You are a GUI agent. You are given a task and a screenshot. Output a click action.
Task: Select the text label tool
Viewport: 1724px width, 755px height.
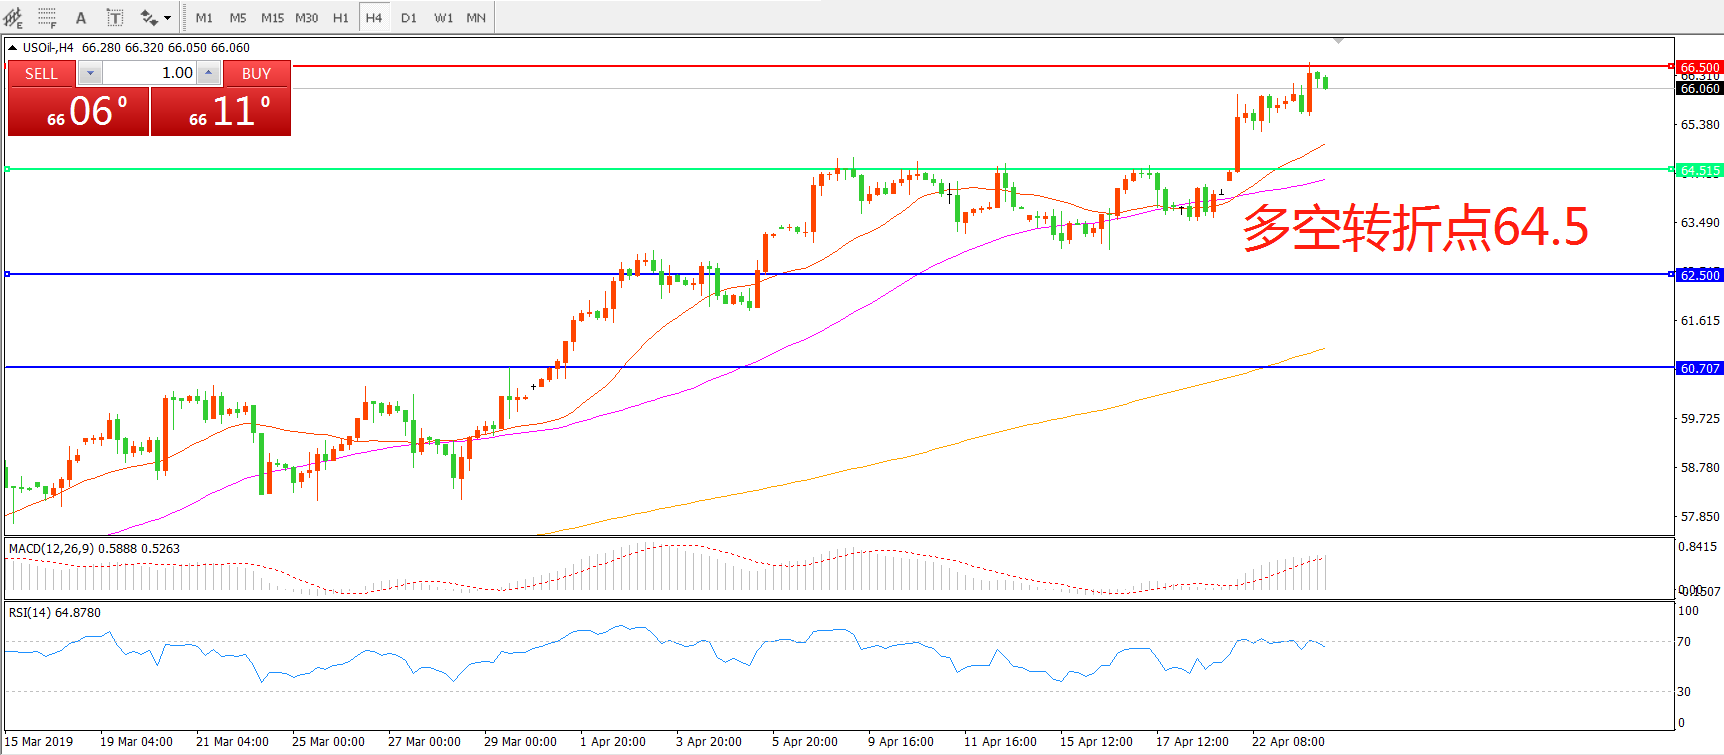115,17
